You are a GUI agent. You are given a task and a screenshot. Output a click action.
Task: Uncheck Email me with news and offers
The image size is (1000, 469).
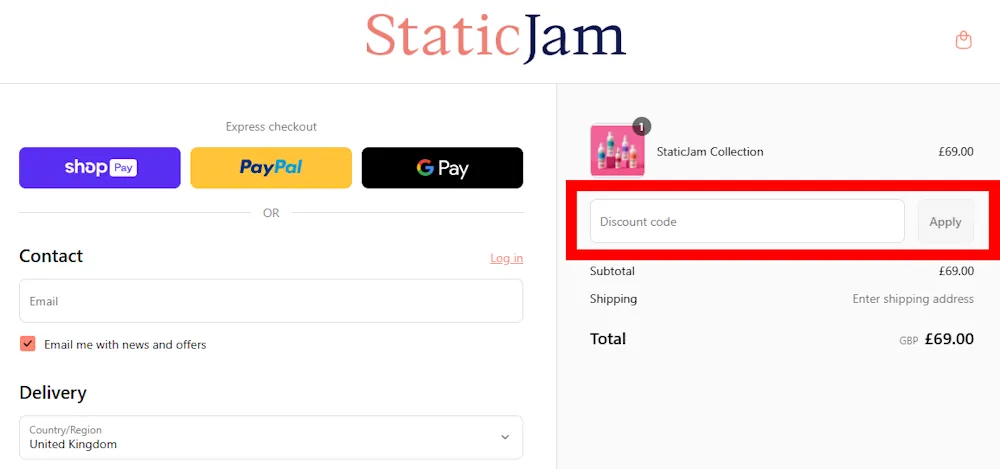tap(27, 344)
